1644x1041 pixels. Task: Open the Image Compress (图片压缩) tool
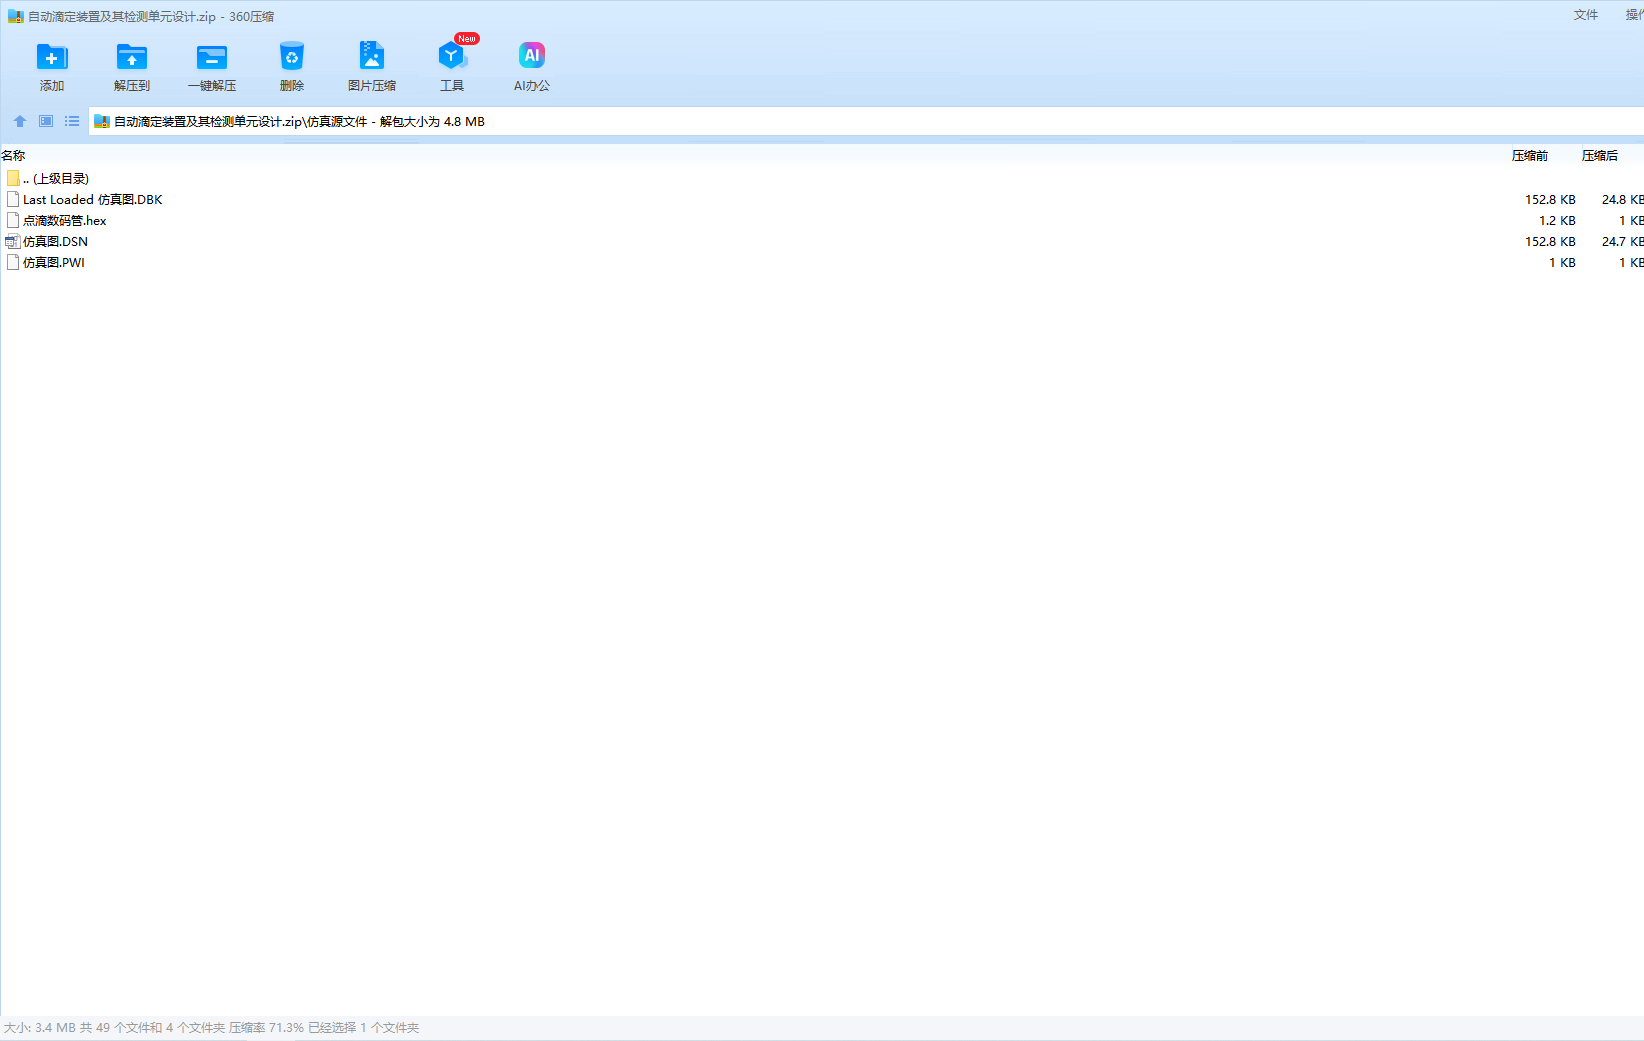coord(372,58)
